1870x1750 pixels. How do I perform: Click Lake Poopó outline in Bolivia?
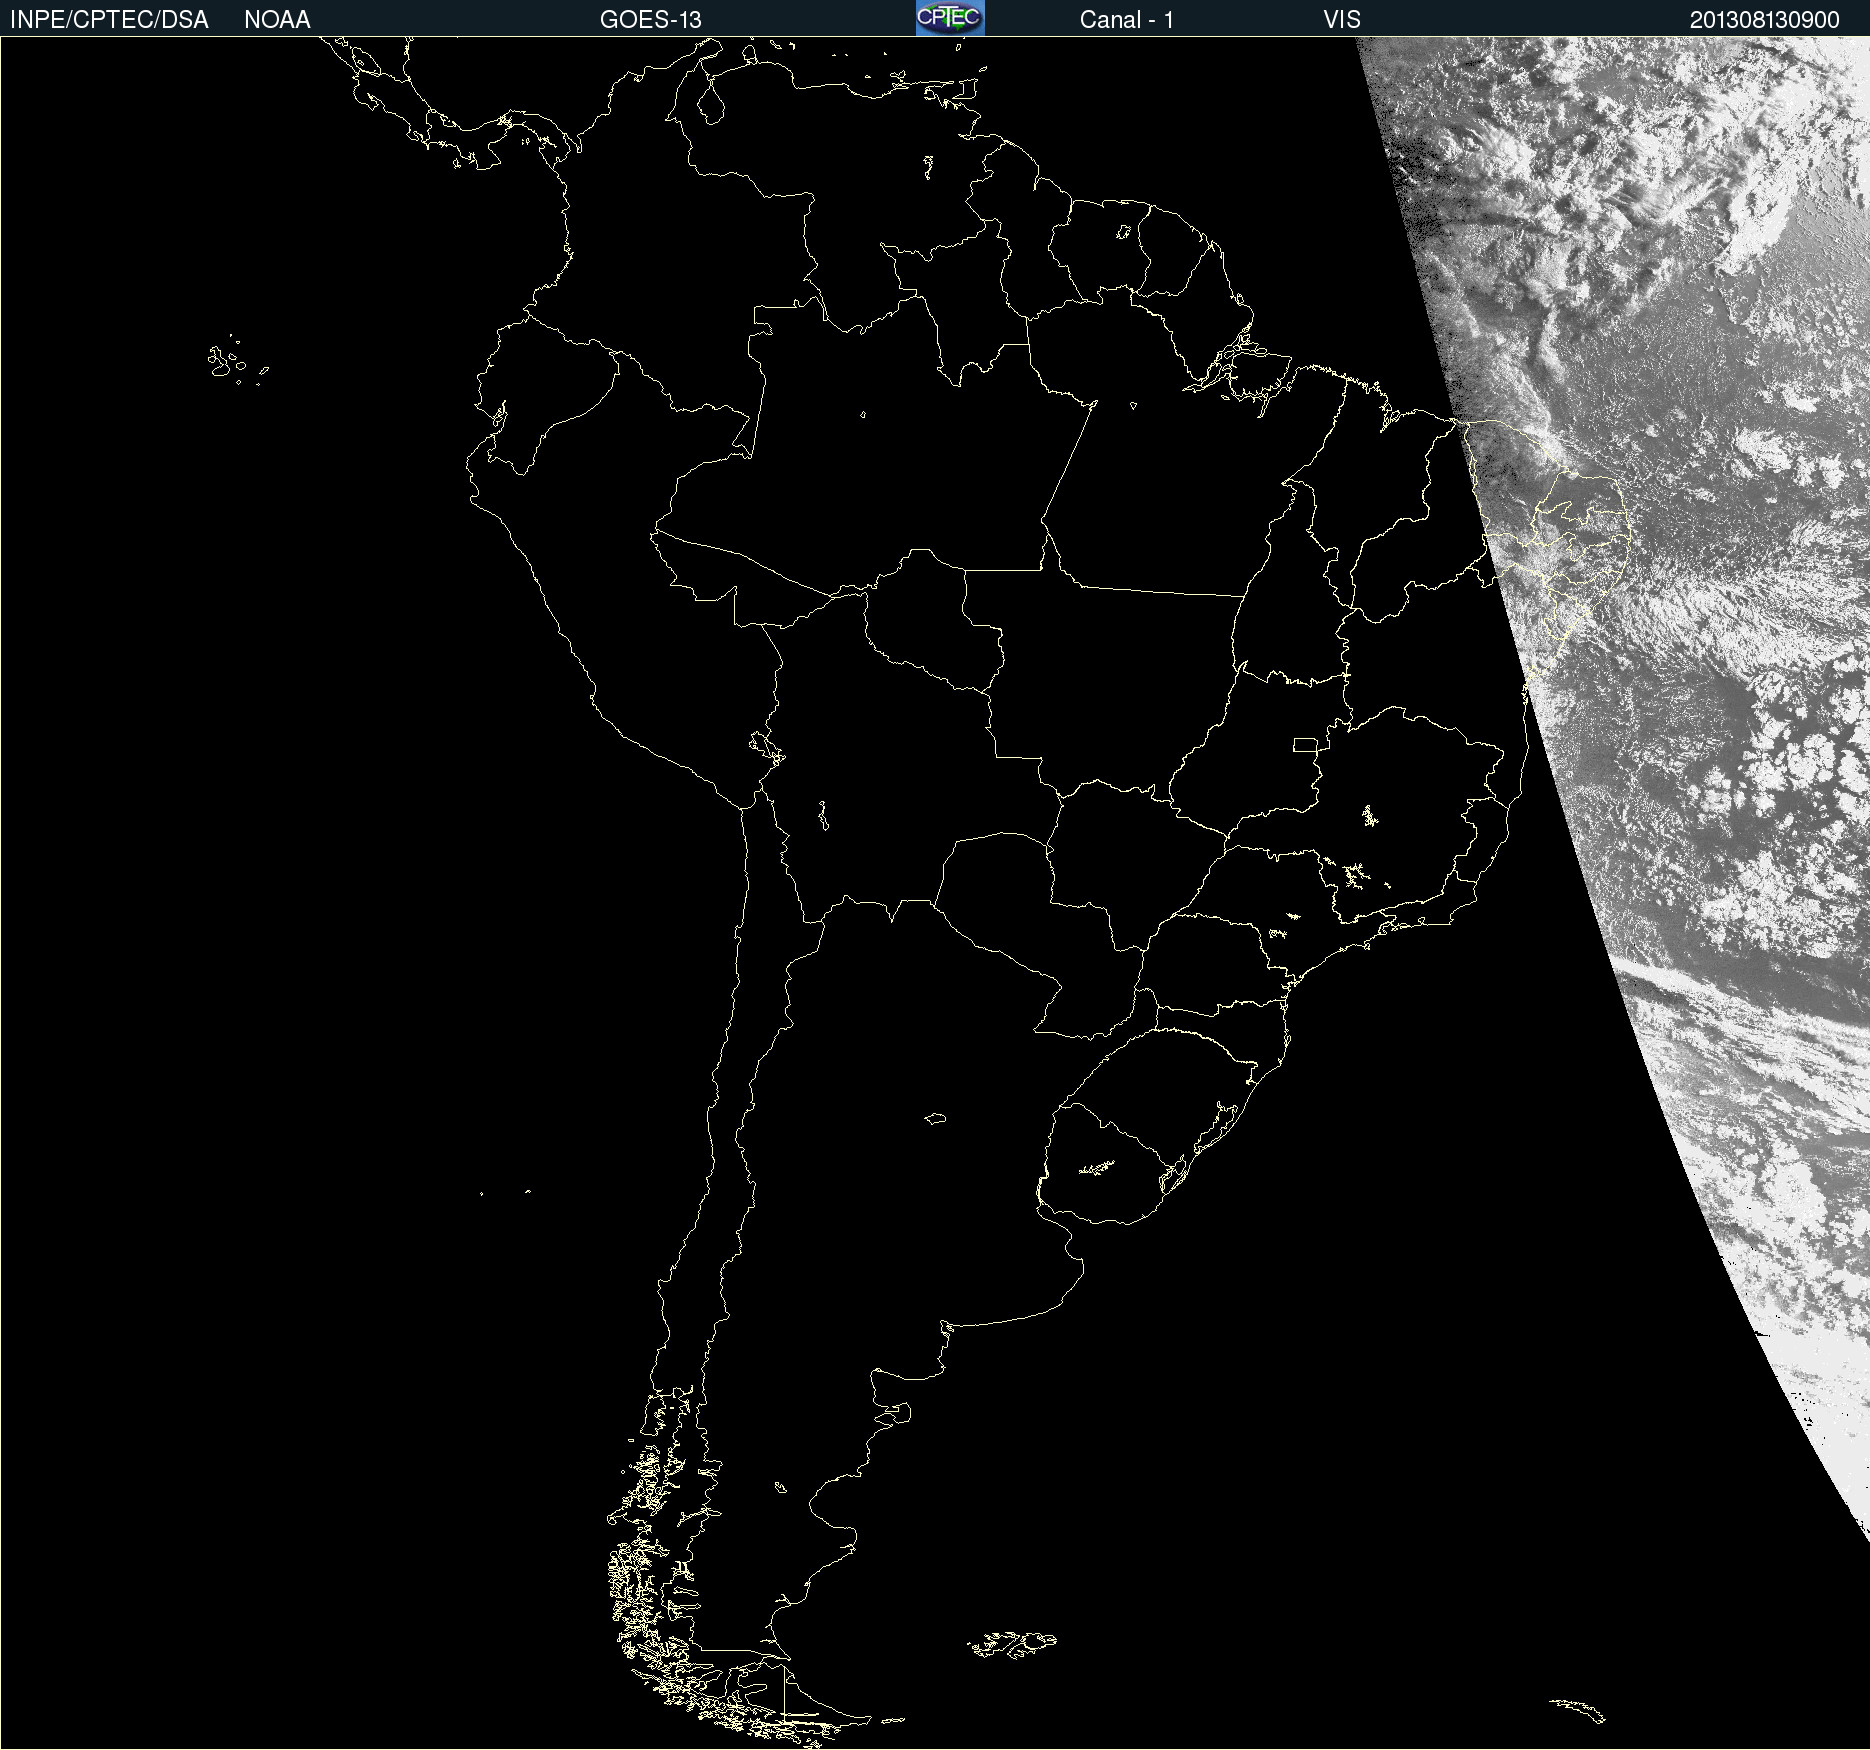823,815
